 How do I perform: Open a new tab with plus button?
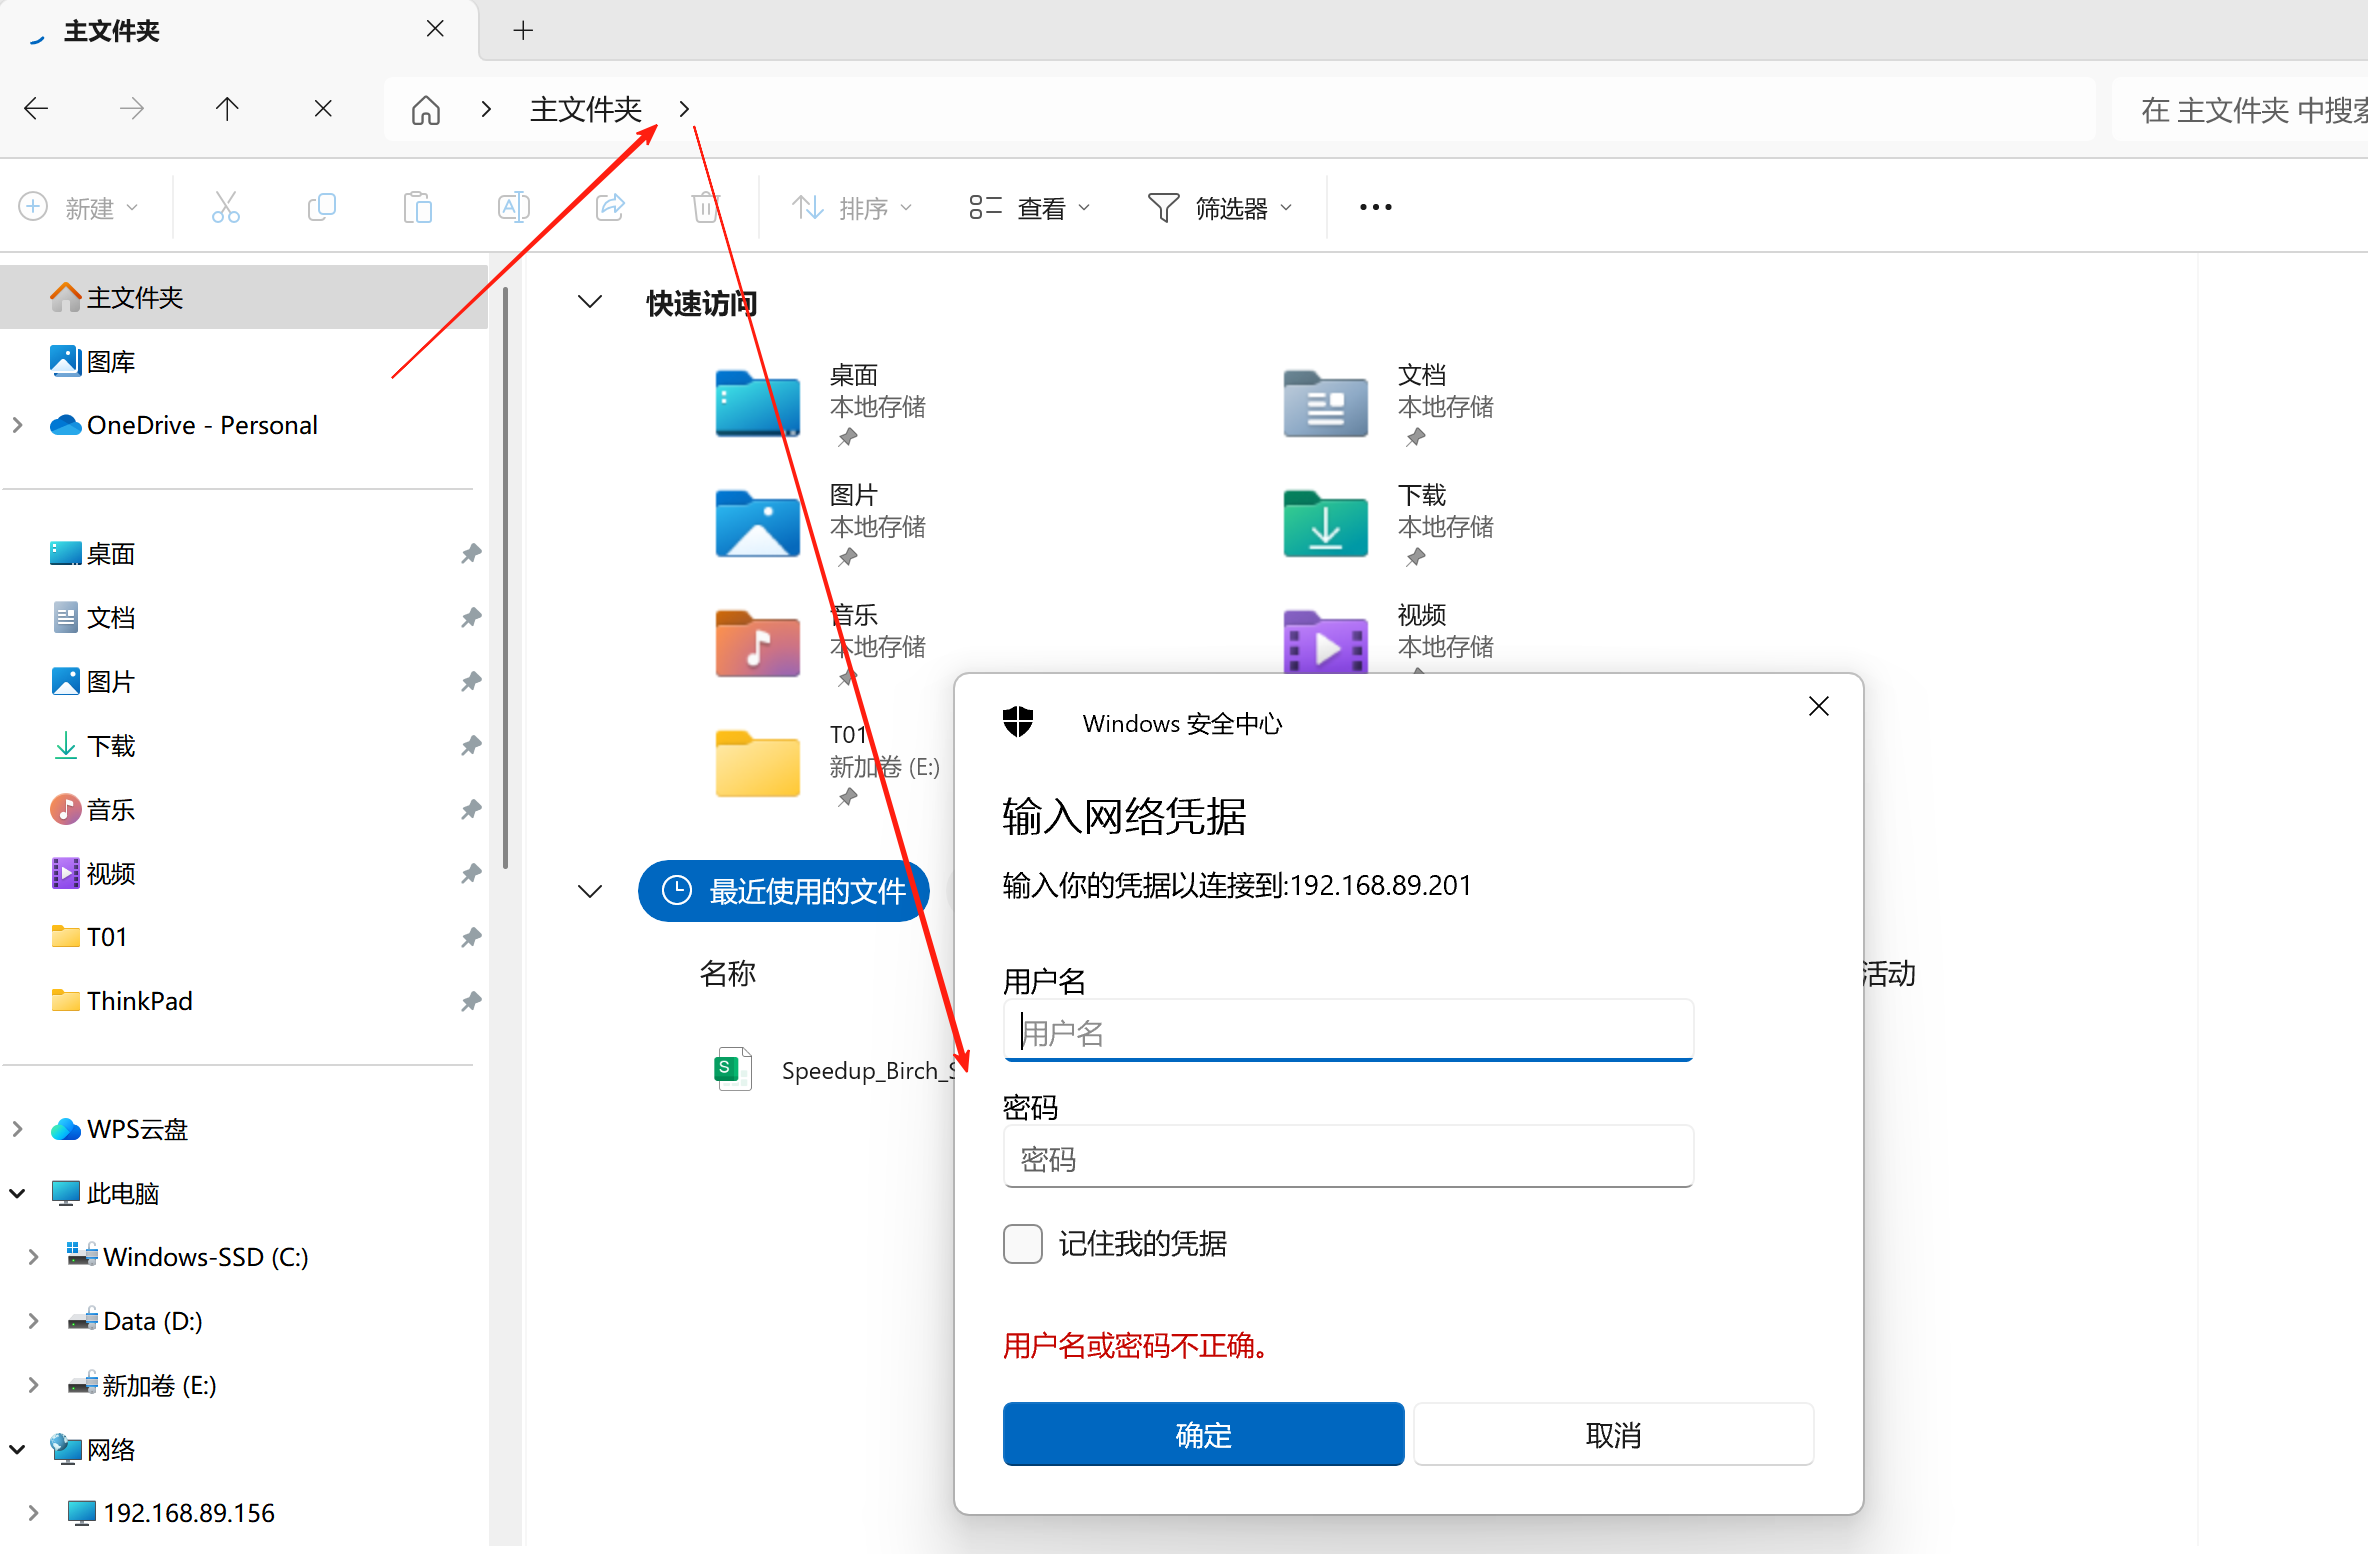tap(523, 31)
